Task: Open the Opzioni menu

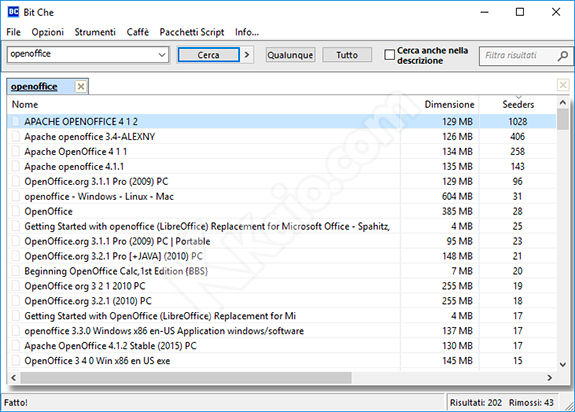Action: pyautogui.click(x=48, y=32)
